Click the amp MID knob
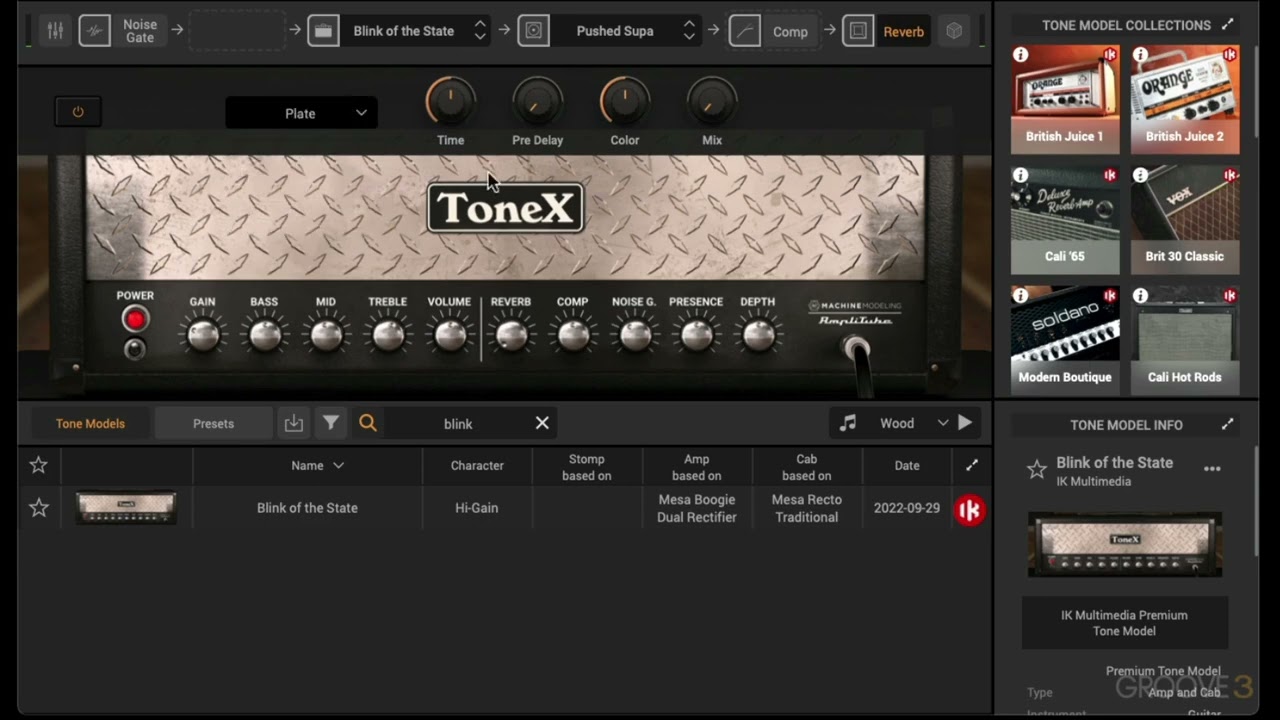 [x=326, y=335]
